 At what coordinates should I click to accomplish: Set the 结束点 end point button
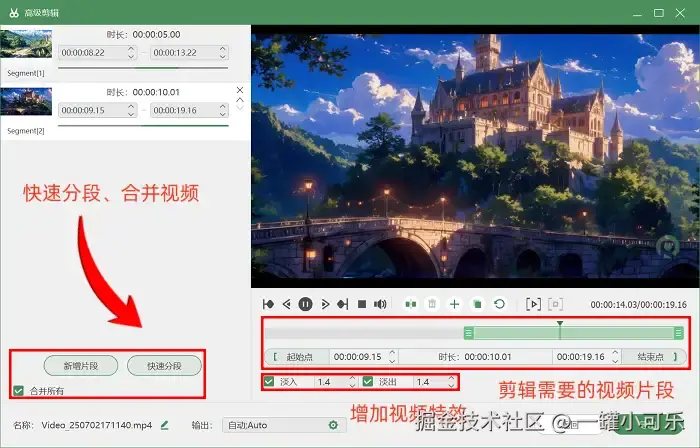pos(654,357)
